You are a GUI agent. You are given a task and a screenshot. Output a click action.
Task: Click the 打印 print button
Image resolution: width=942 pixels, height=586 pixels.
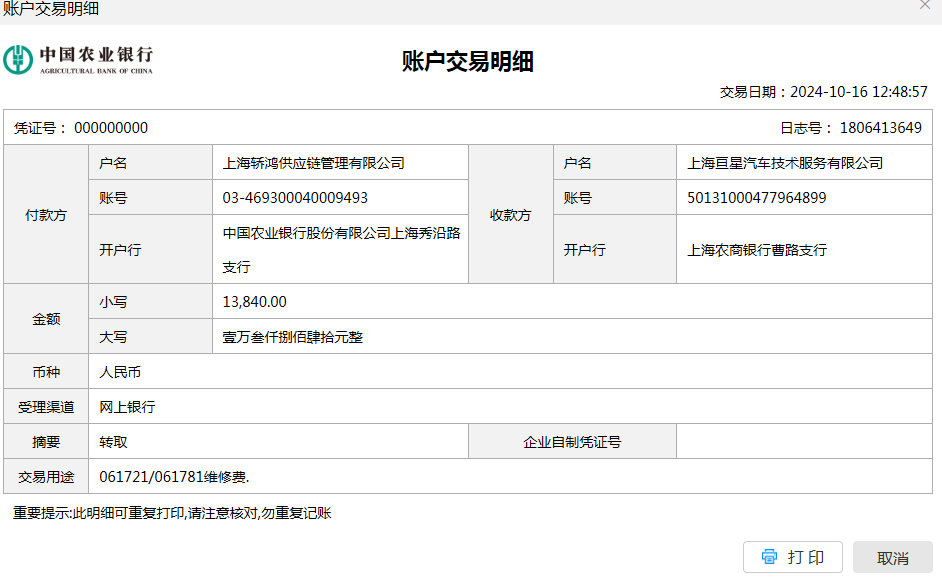[793, 557]
